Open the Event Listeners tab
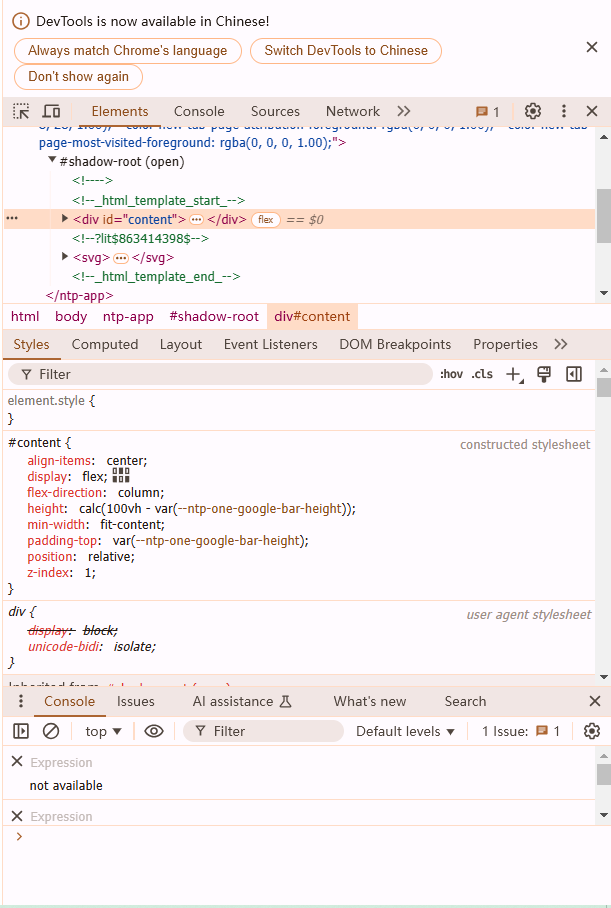The height and width of the screenshot is (908, 611). 270,345
